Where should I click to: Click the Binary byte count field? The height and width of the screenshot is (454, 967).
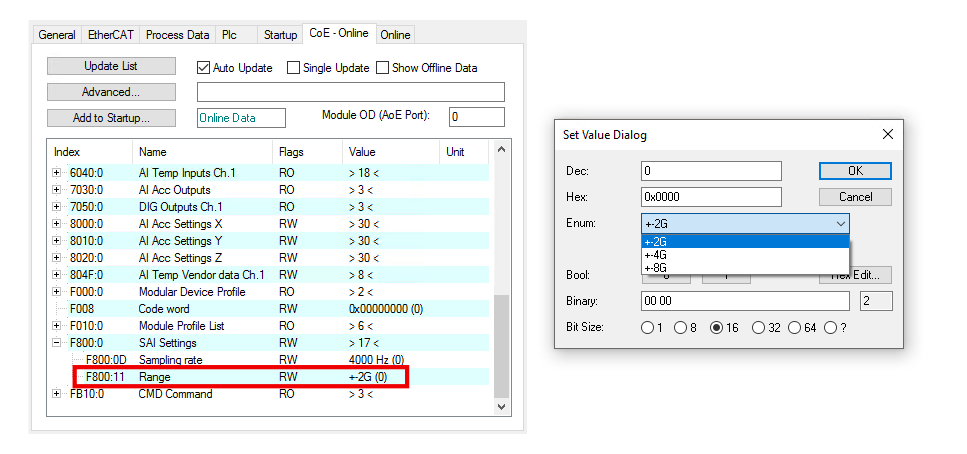click(876, 301)
